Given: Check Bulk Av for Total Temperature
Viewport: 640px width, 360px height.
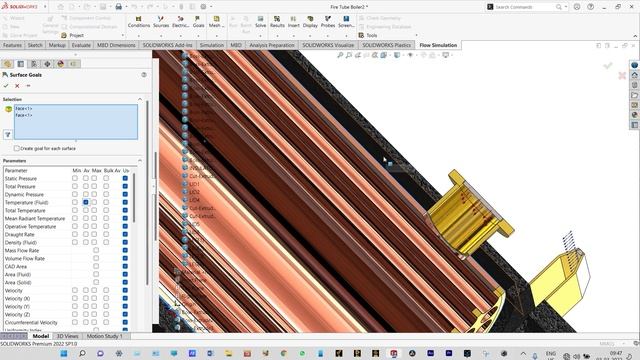Looking at the screenshot, I should coord(106,210).
